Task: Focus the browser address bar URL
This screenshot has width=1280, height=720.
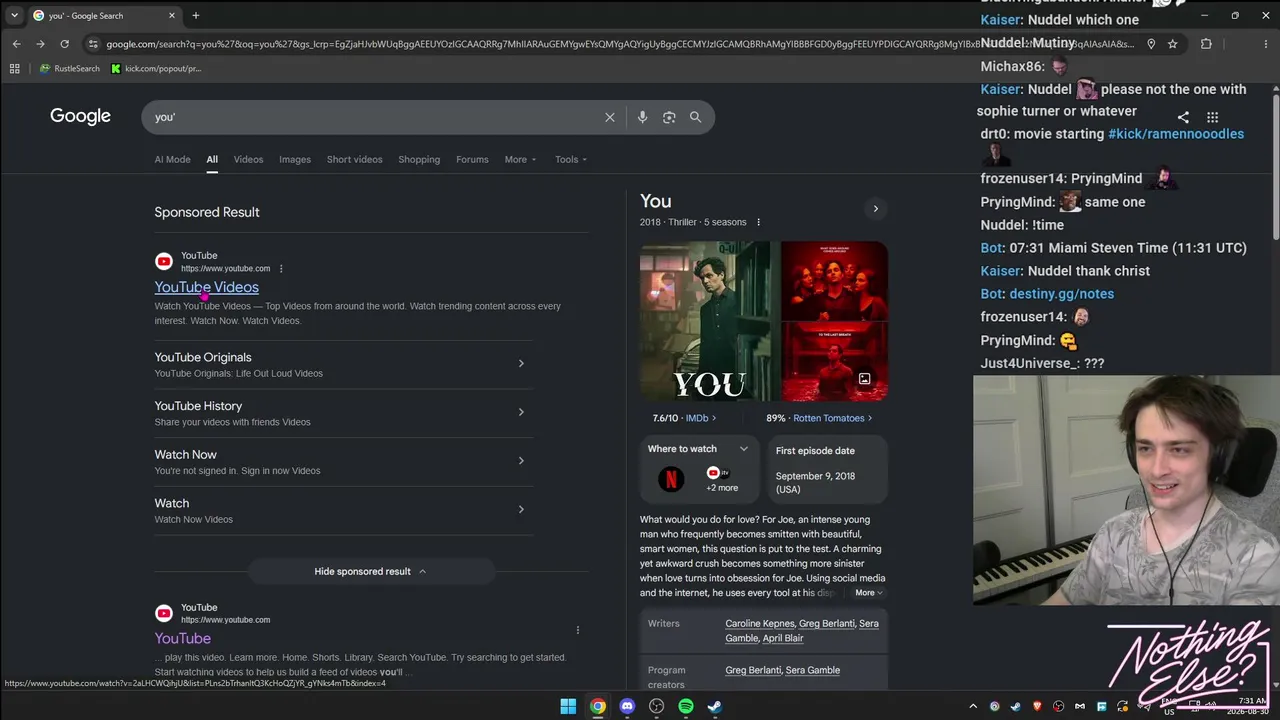Action: [620, 44]
